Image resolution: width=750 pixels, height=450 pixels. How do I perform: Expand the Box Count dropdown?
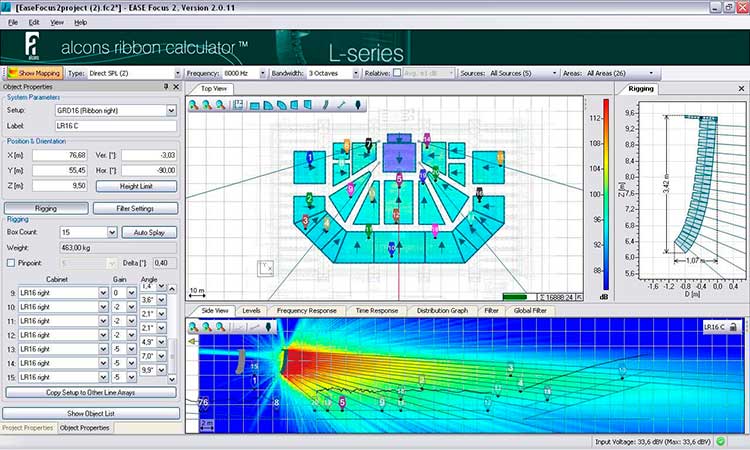[112, 232]
